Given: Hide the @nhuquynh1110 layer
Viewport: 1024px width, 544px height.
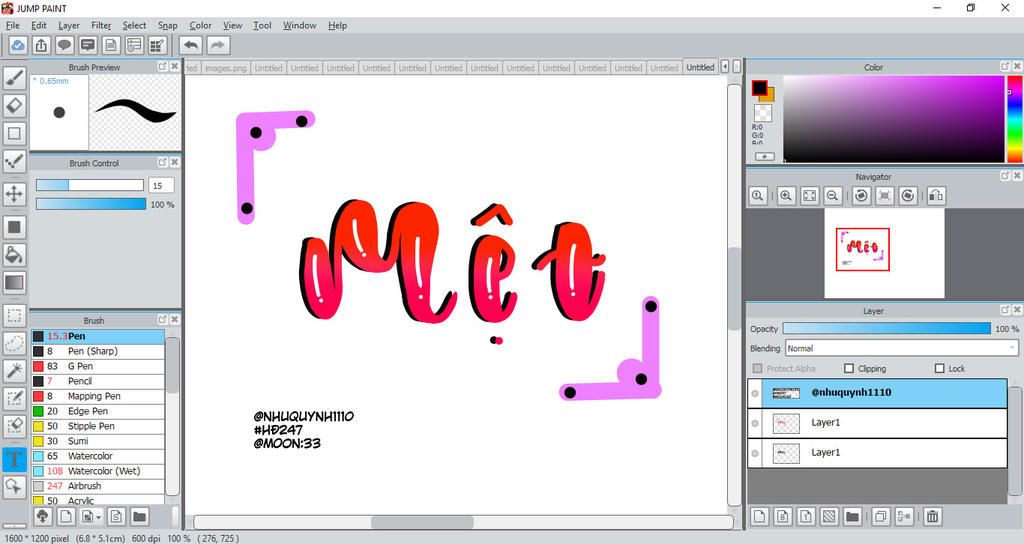Looking at the screenshot, I should (x=755, y=393).
